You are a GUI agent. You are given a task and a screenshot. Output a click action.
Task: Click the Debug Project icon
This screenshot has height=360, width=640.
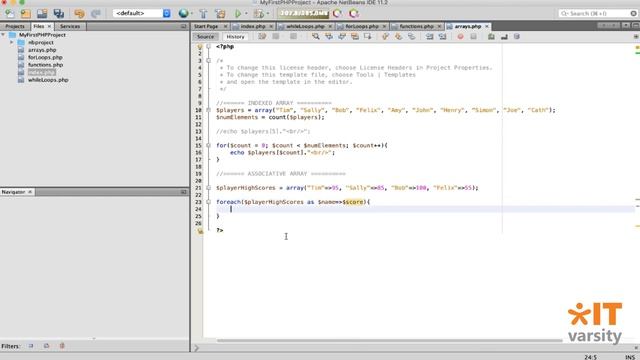coord(259,13)
